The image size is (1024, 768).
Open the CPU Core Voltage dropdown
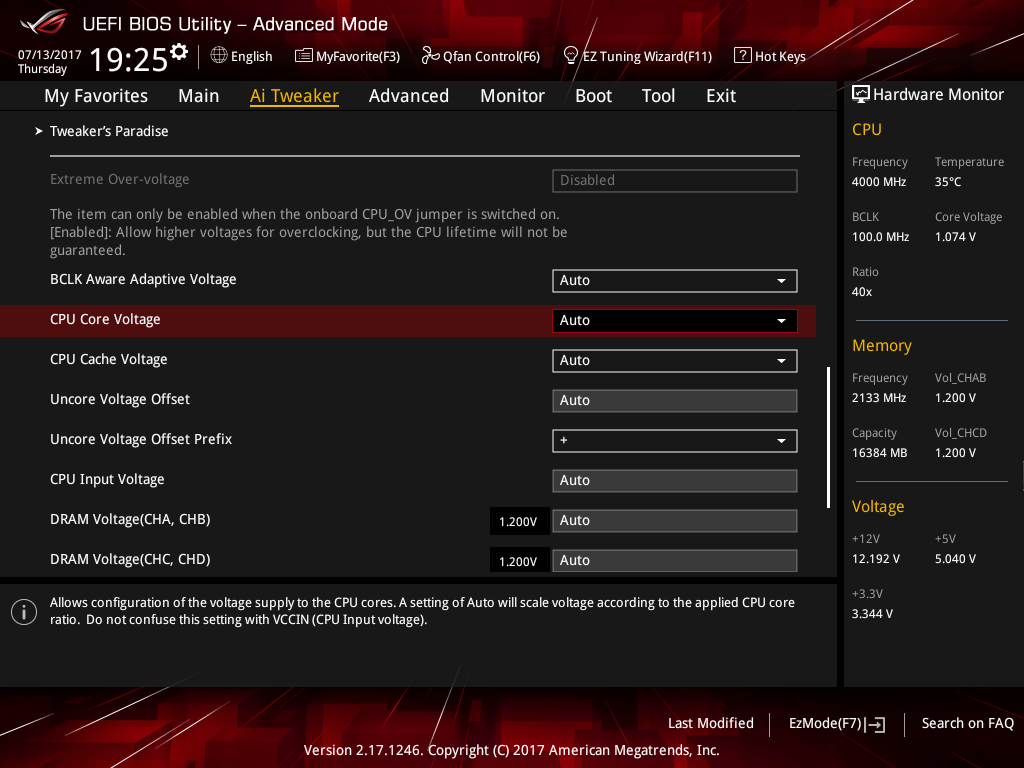(x=675, y=321)
